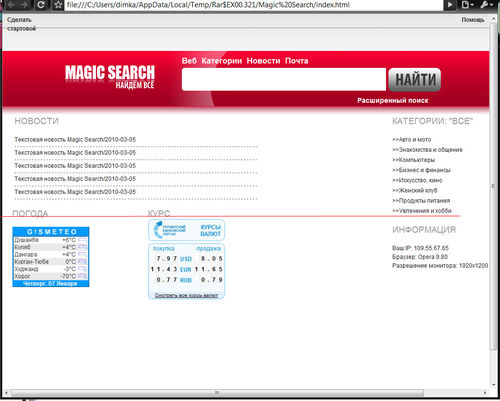Click the Gismeteo weather widget header
This screenshot has width=500, height=401.
[51, 231]
